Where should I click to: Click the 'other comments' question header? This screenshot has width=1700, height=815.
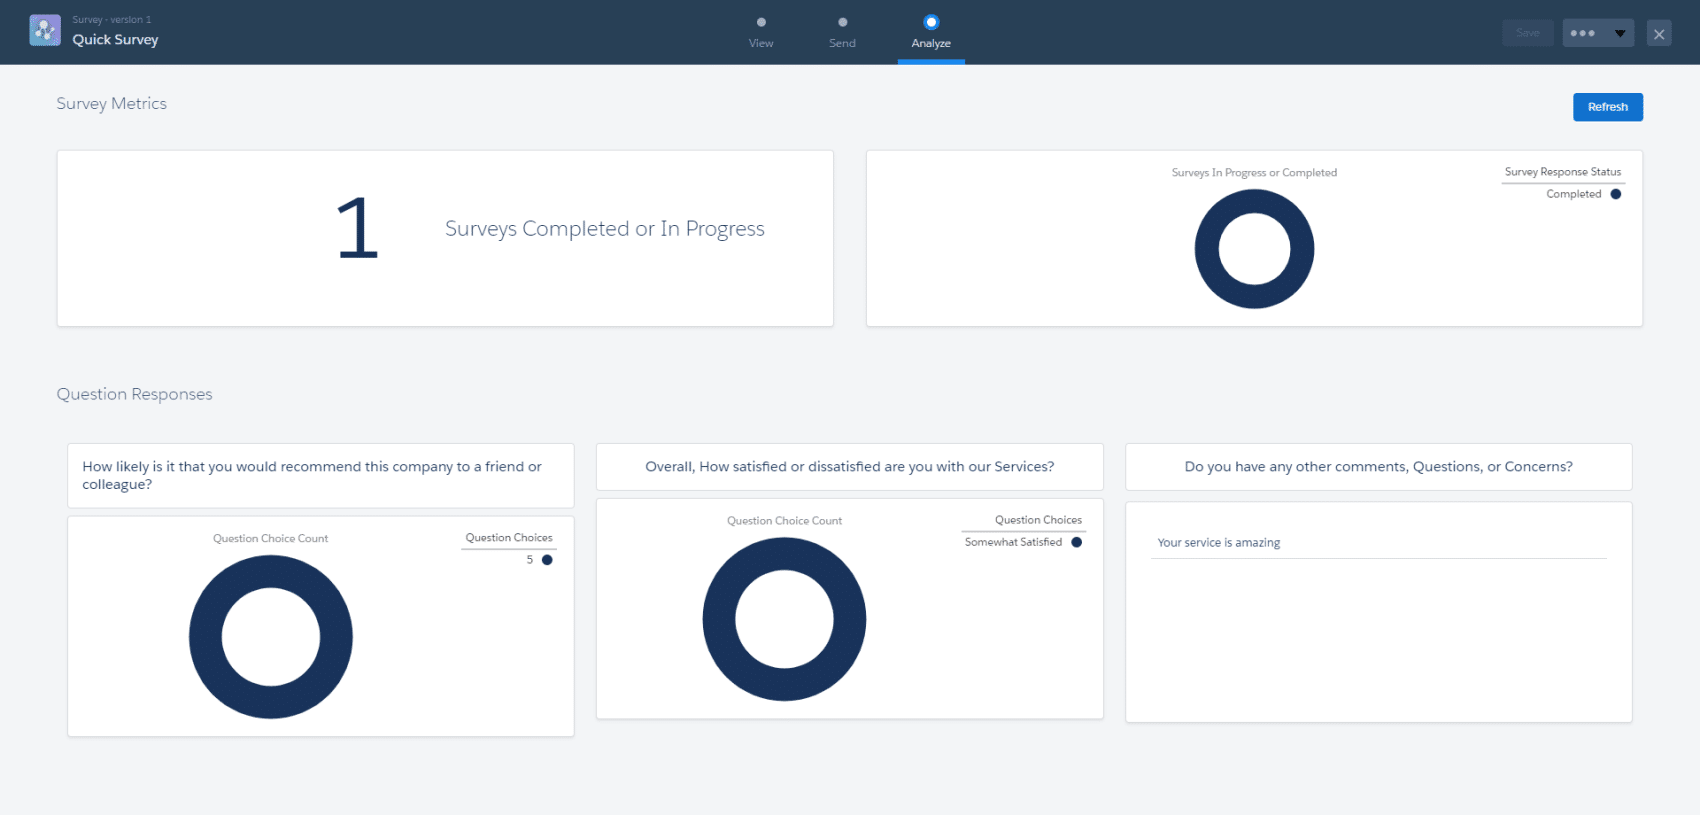1378,467
